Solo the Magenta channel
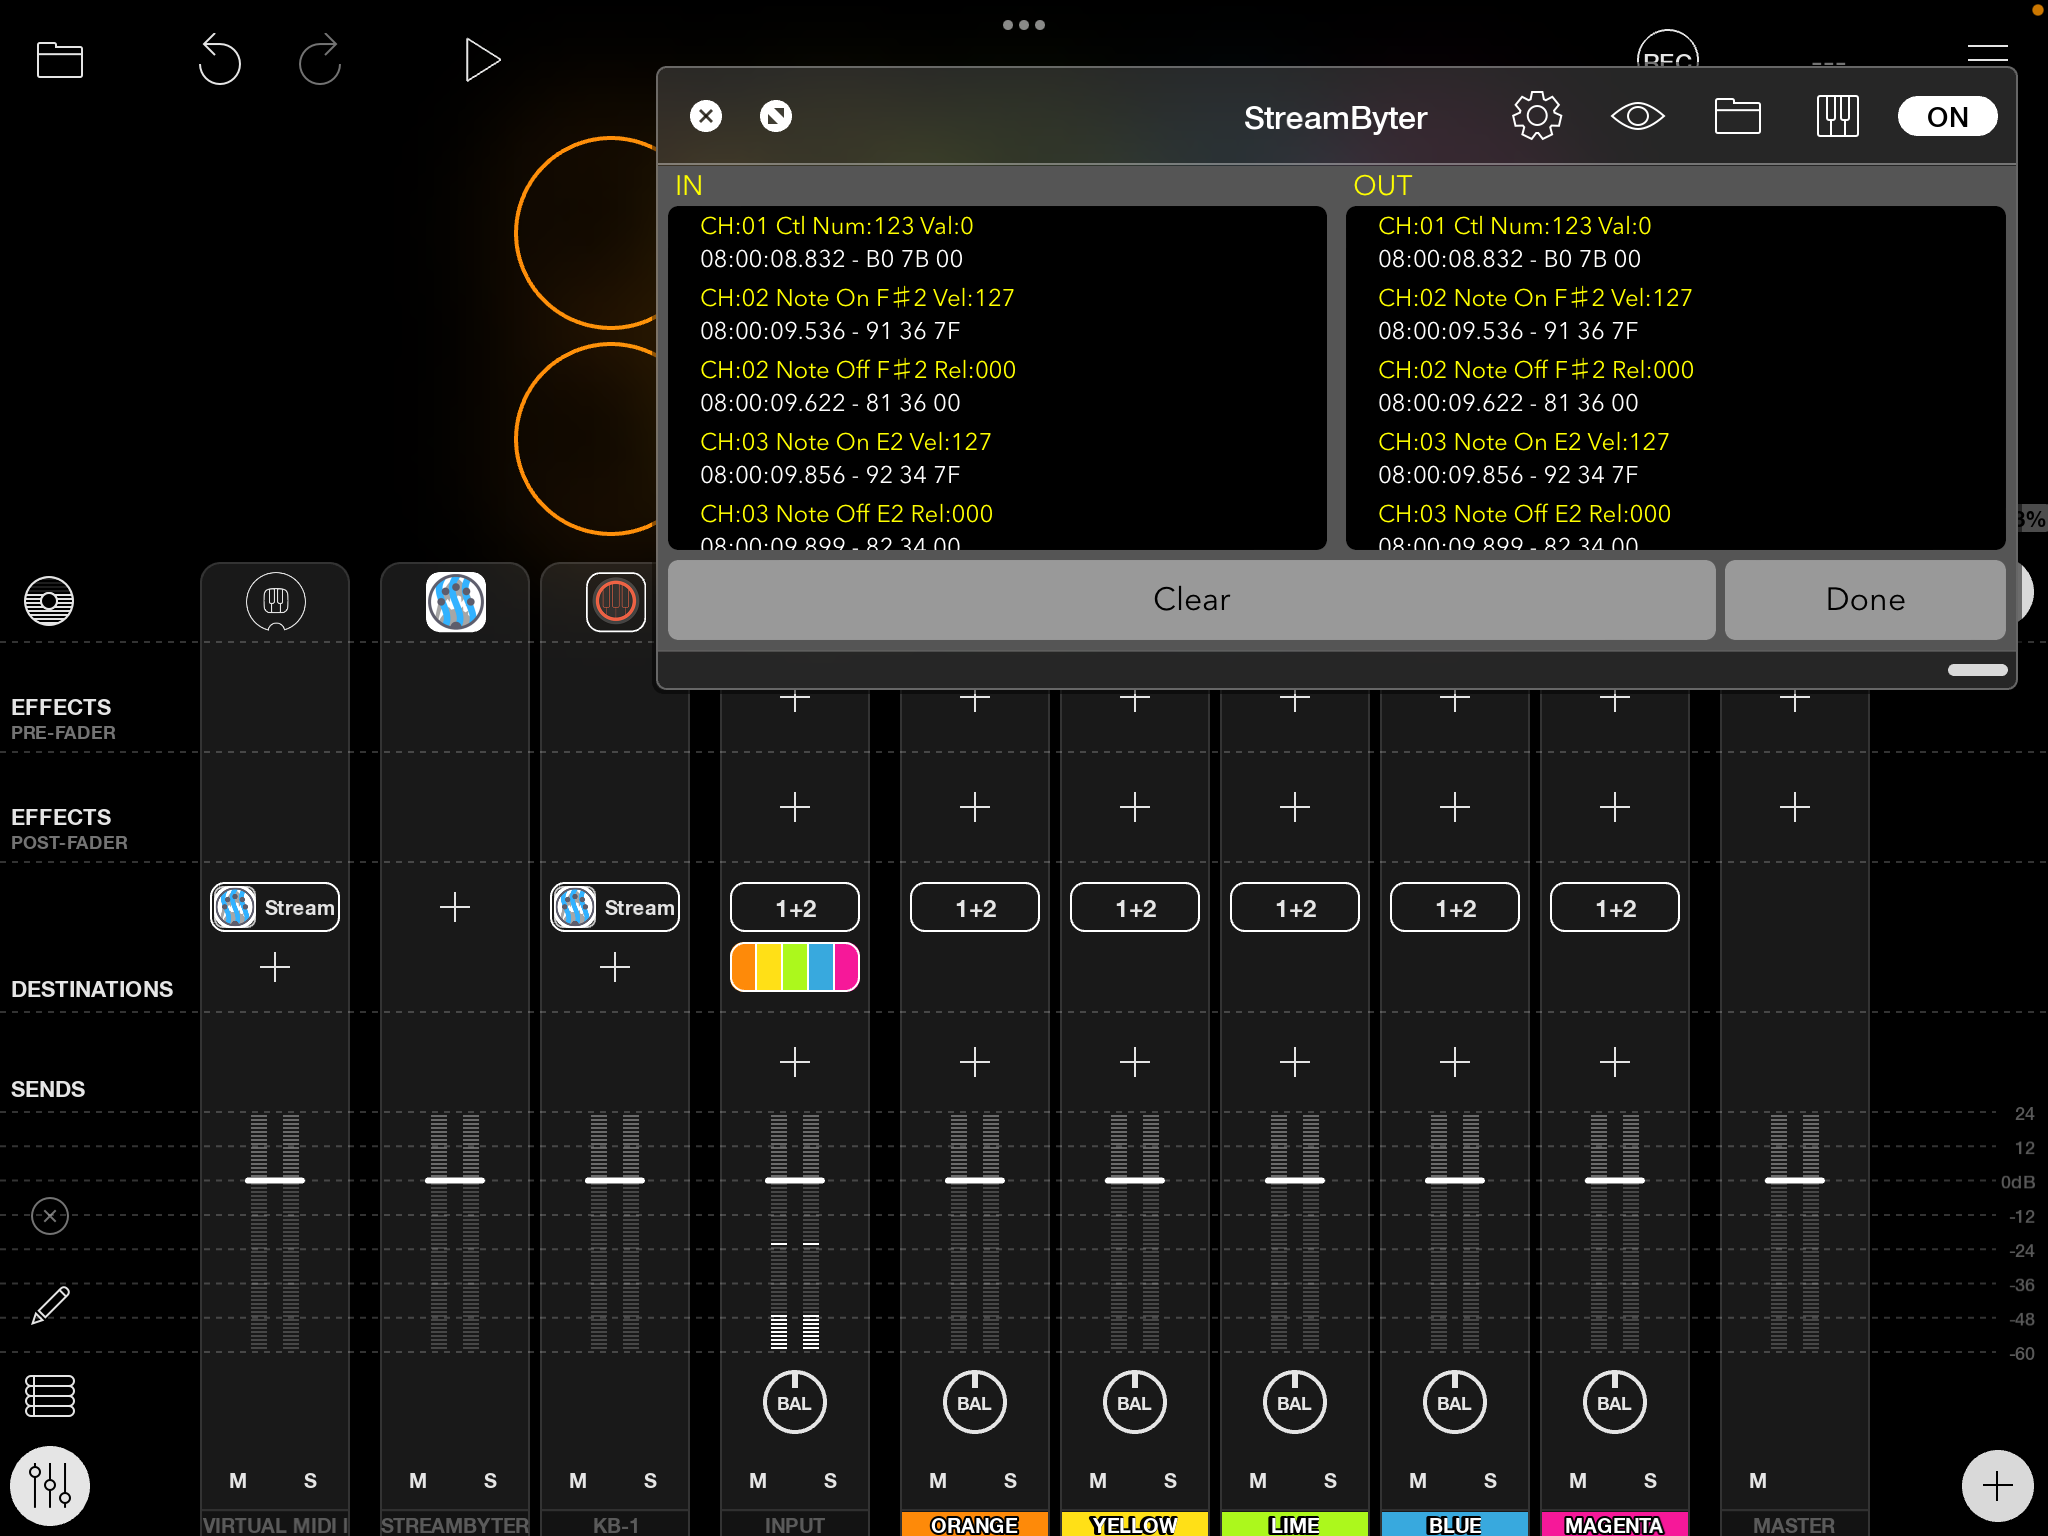 1650,1481
